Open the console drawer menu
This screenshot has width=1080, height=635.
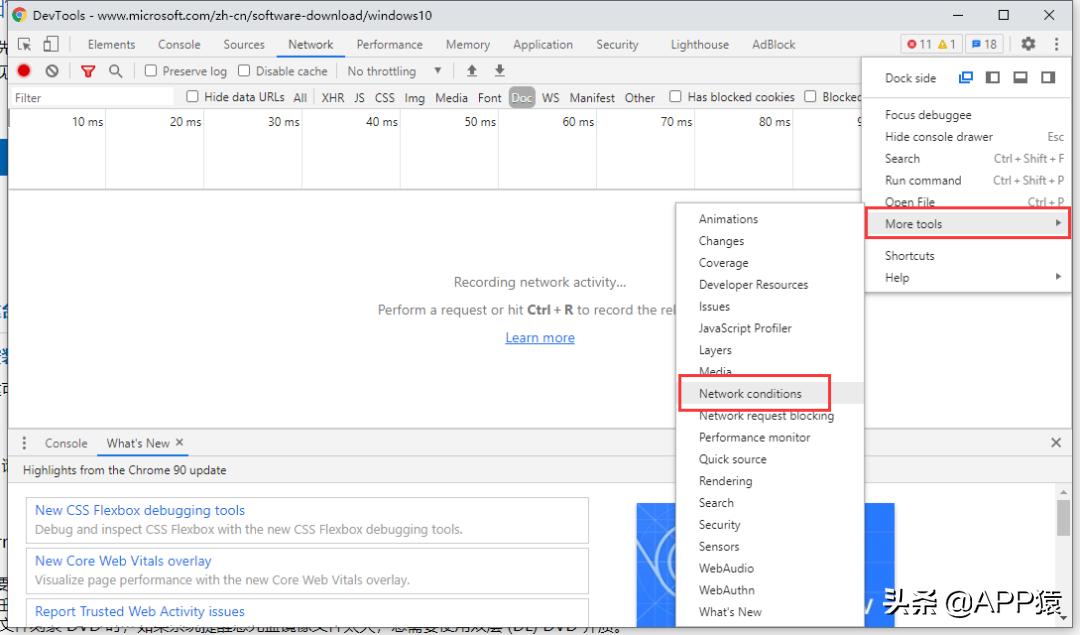(24, 443)
